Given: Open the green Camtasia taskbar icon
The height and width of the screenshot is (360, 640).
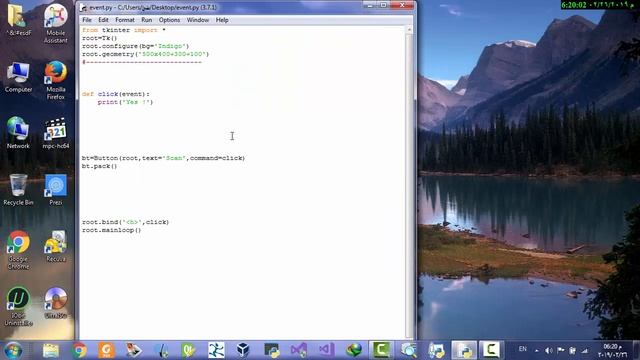Looking at the screenshot, I should click(x=381, y=350).
